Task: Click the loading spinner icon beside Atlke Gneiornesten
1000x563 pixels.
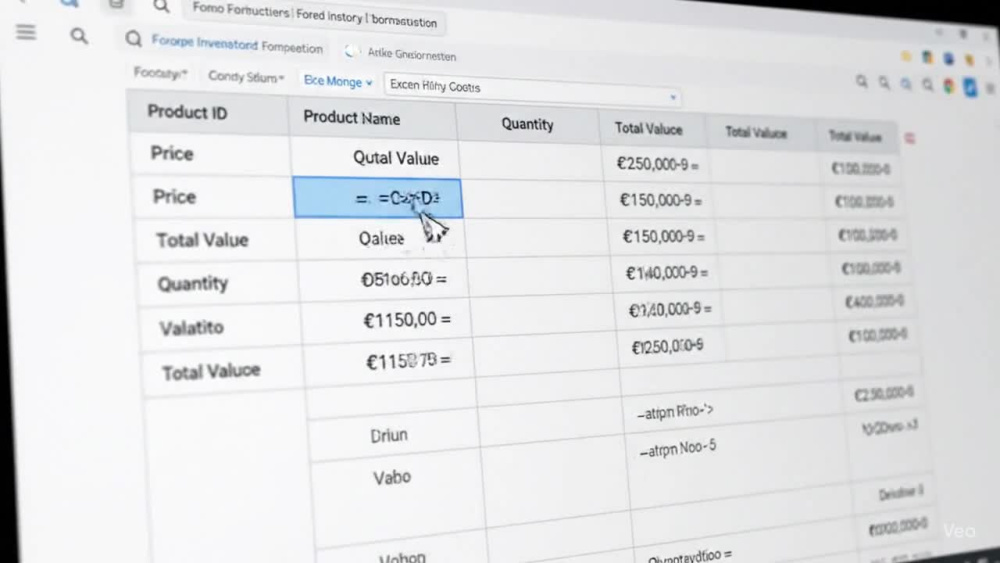Action: 351,51
